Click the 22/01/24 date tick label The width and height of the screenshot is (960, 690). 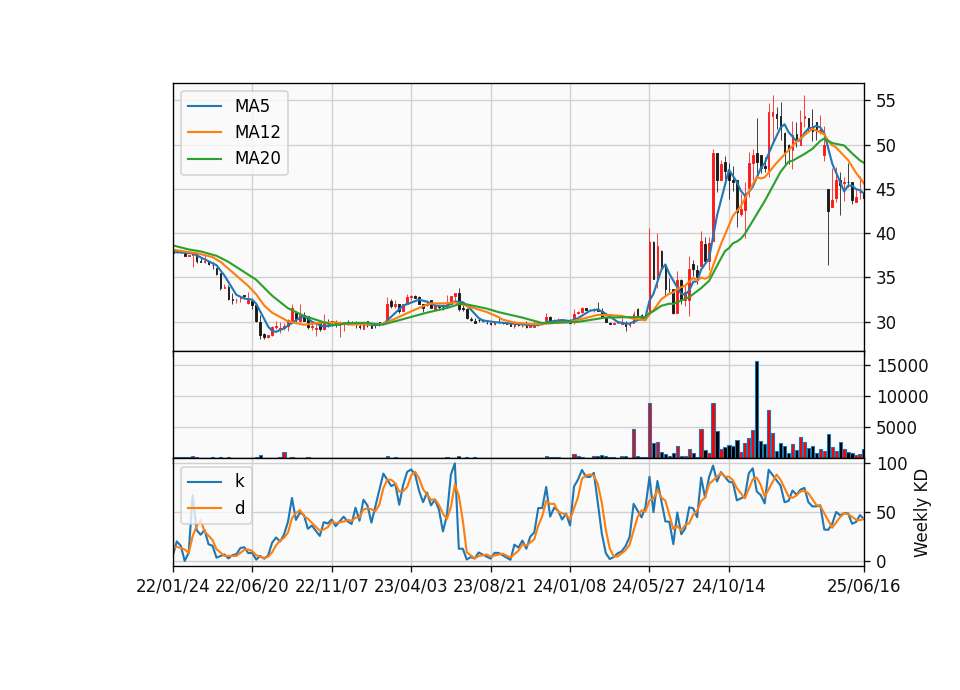click(173, 586)
